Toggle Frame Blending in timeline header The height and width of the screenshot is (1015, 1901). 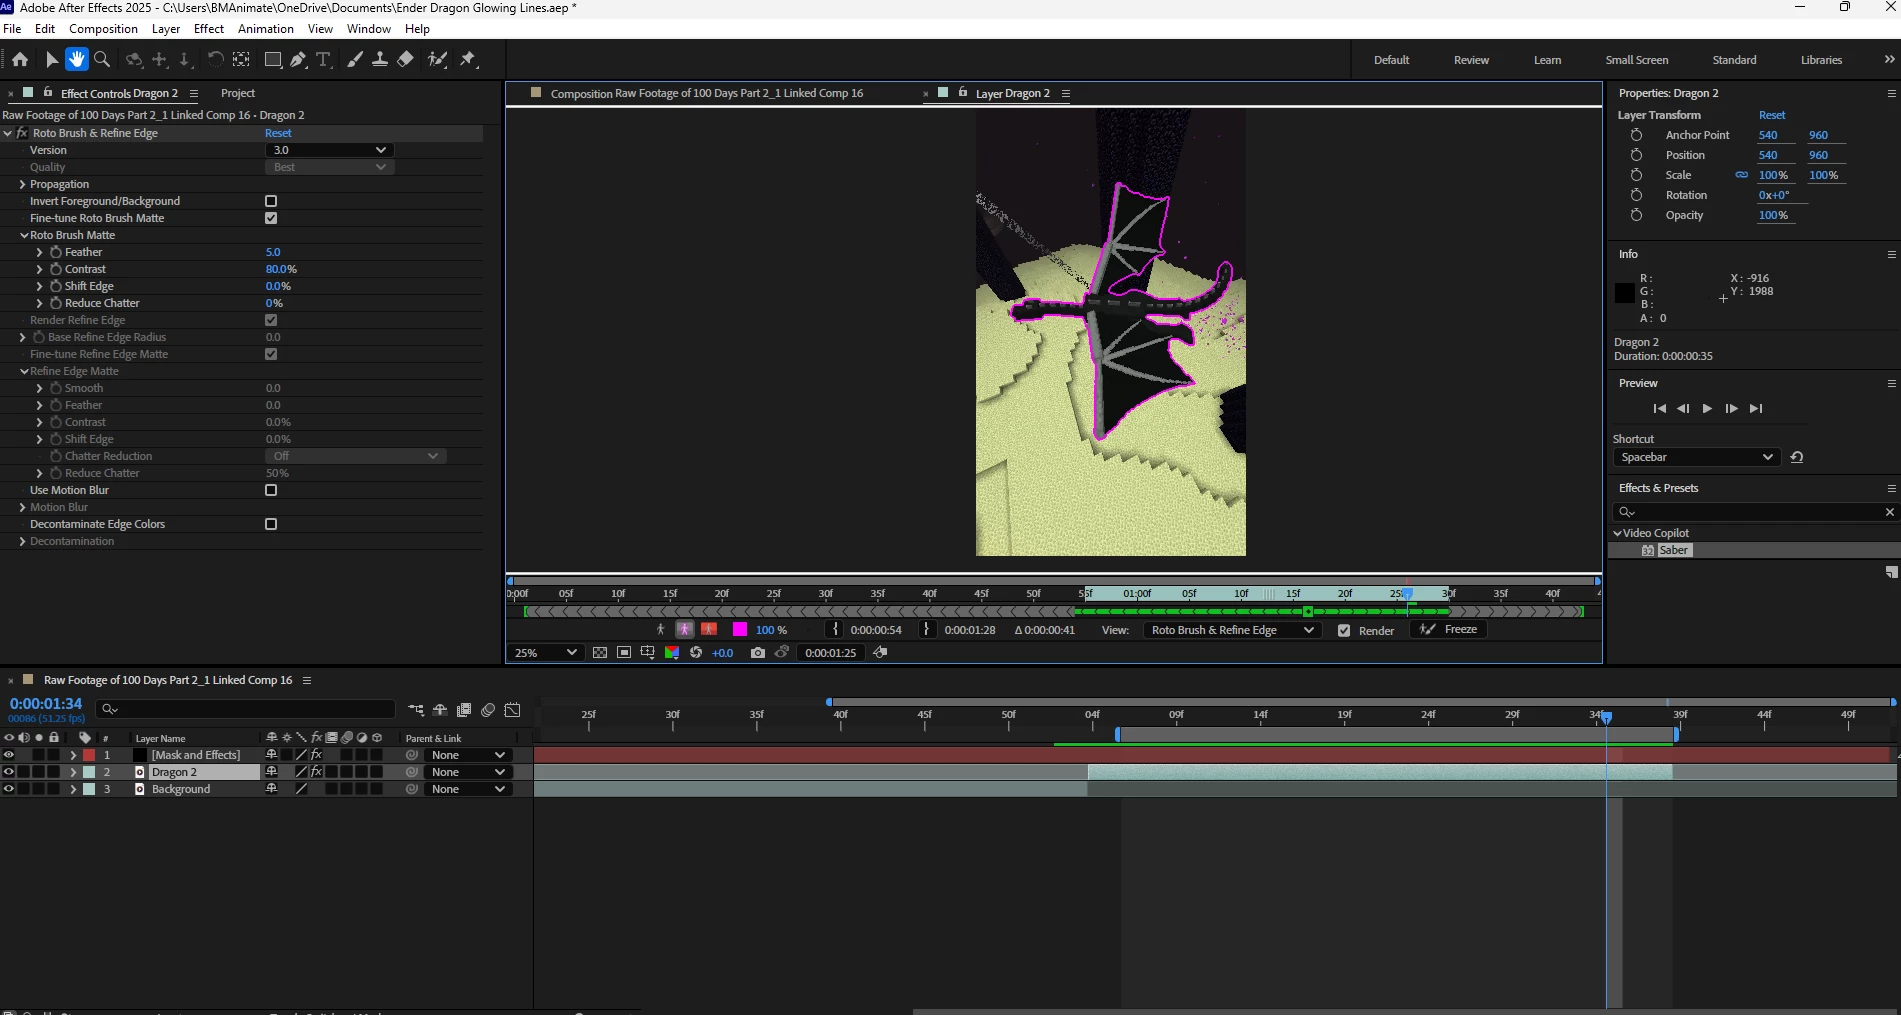[464, 710]
